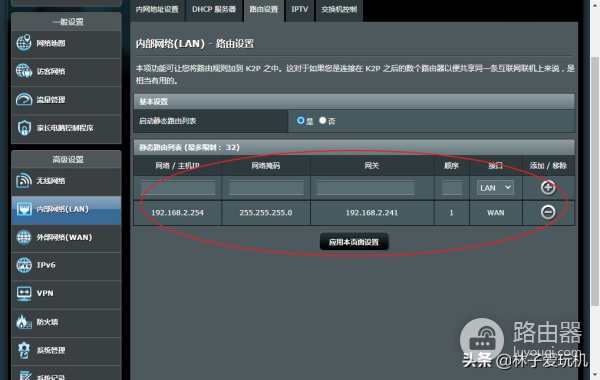The height and width of the screenshot is (380, 600).
Task: Click the 系统管理 gear icon
Action: pyautogui.click(x=24, y=350)
